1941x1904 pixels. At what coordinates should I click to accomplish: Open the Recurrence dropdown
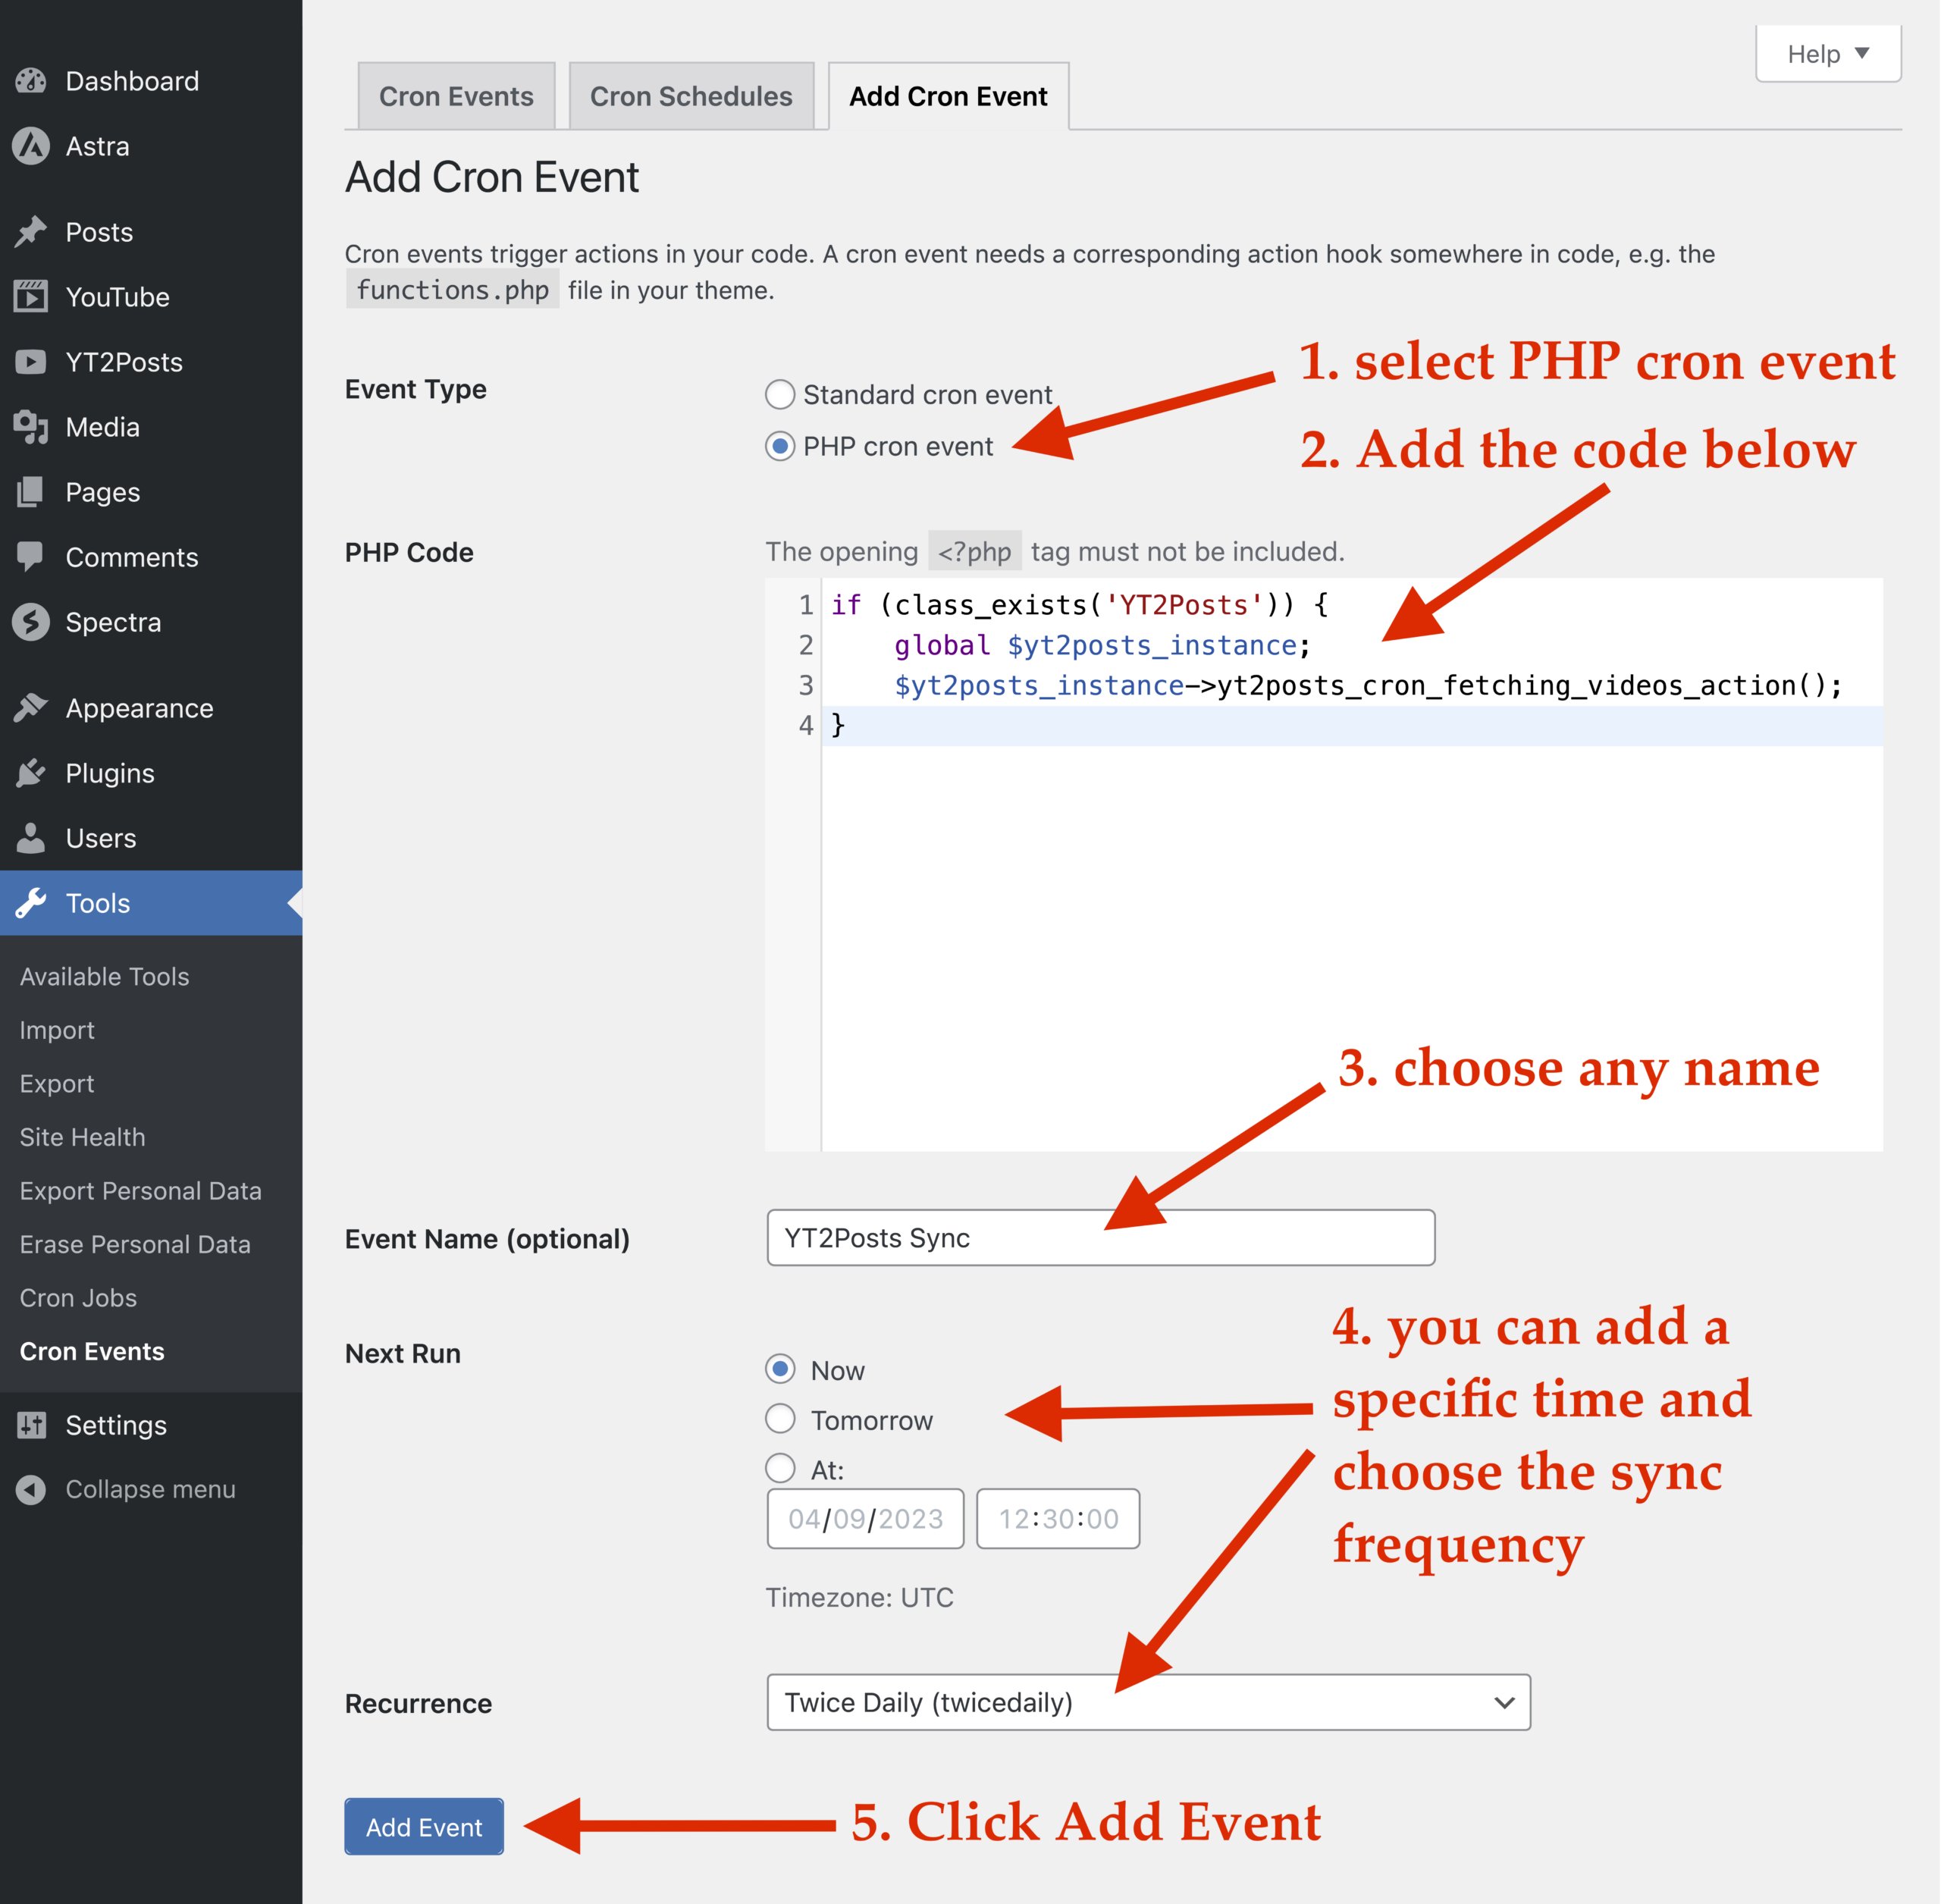point(1147,1702)
